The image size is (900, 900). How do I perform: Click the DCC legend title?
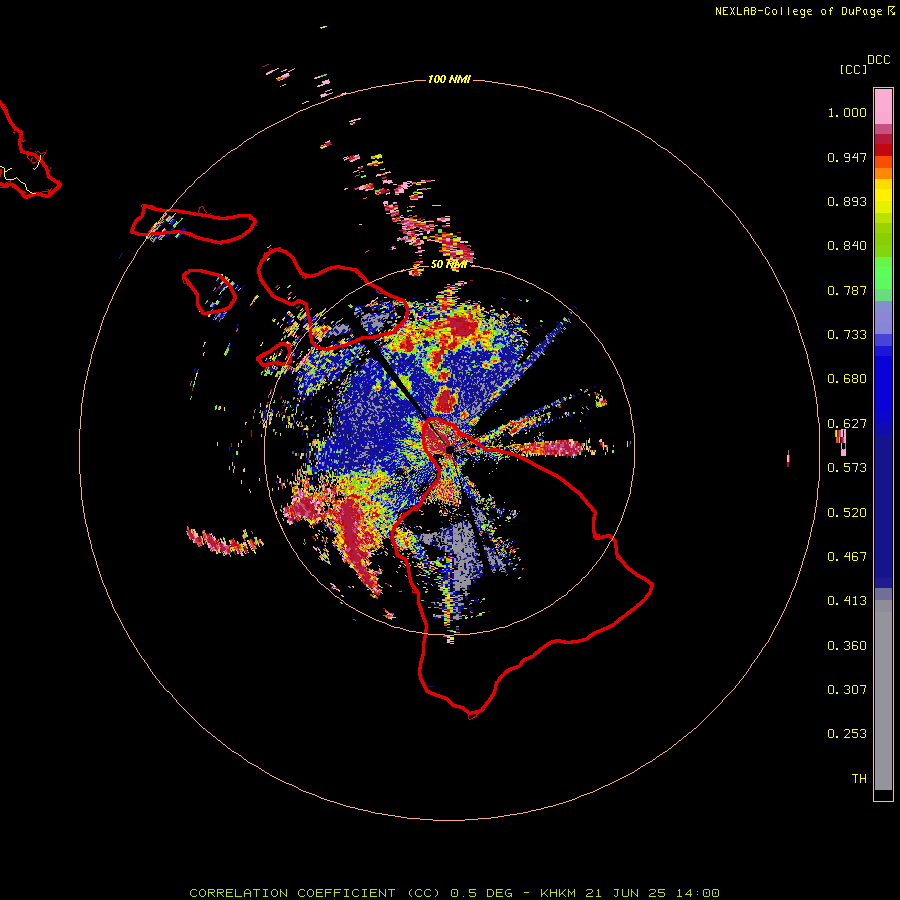pyautogui.click(x=879, y=60)
